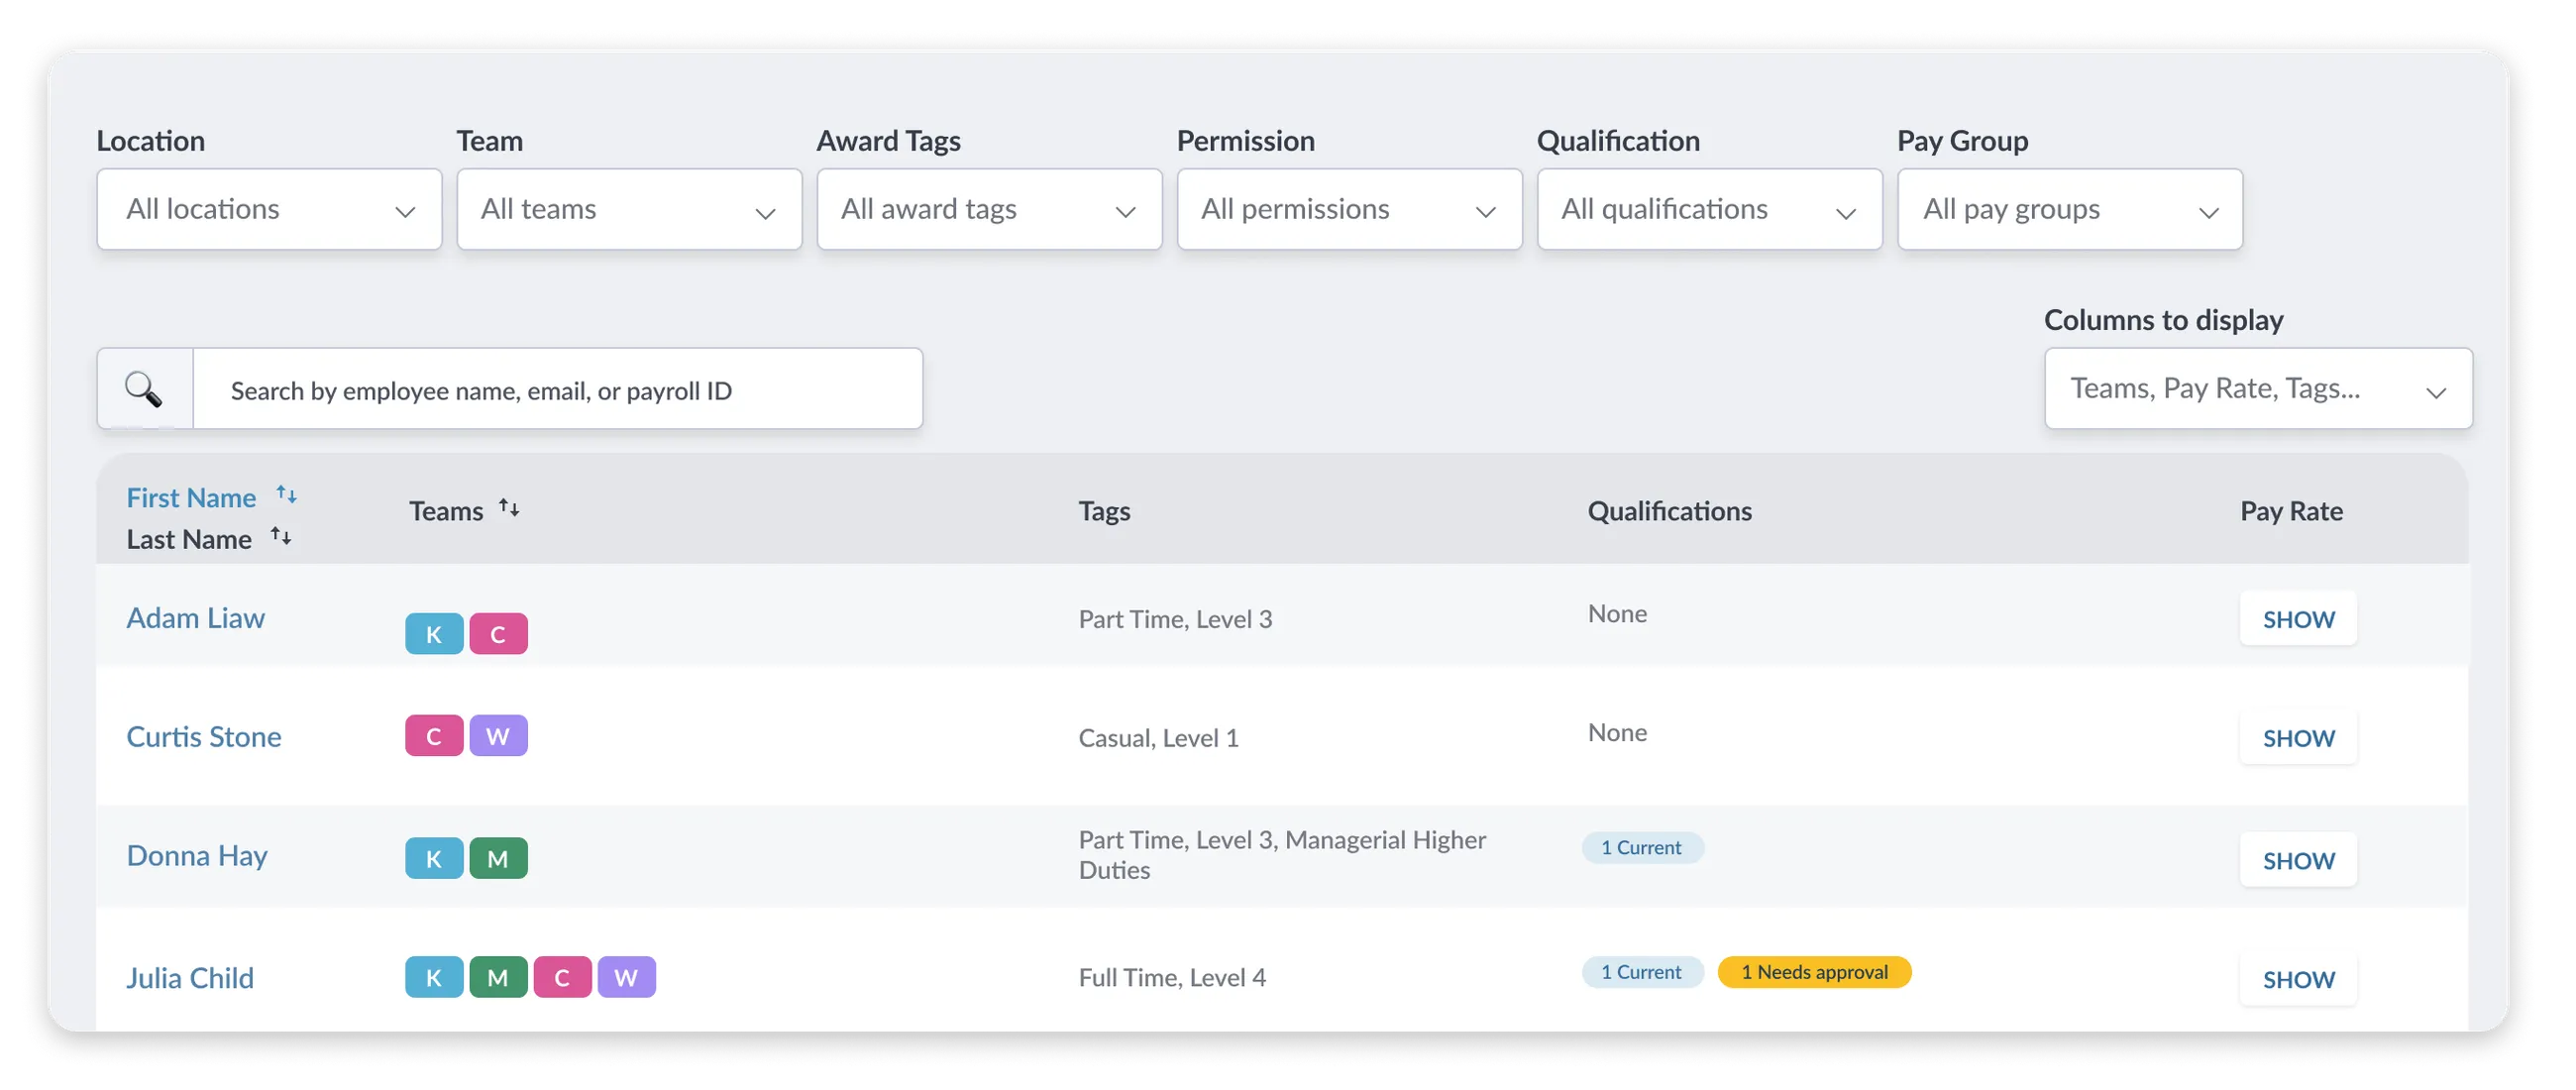This screenshot has height=1090, width=2576.
Task: Click the magnifying glass search icon
Action: click(x=143, y=389)
